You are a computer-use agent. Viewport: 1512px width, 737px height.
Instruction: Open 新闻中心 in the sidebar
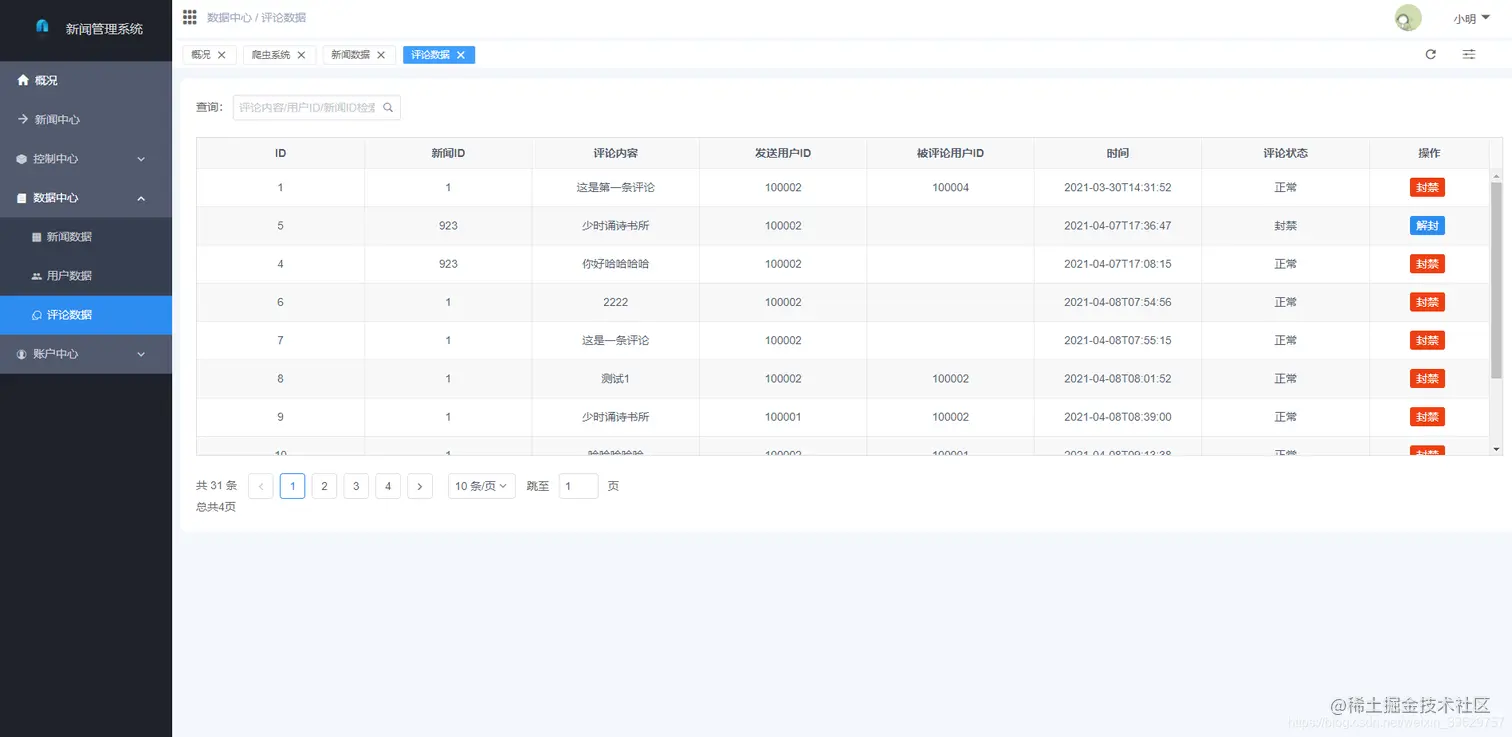pos(86,119)
